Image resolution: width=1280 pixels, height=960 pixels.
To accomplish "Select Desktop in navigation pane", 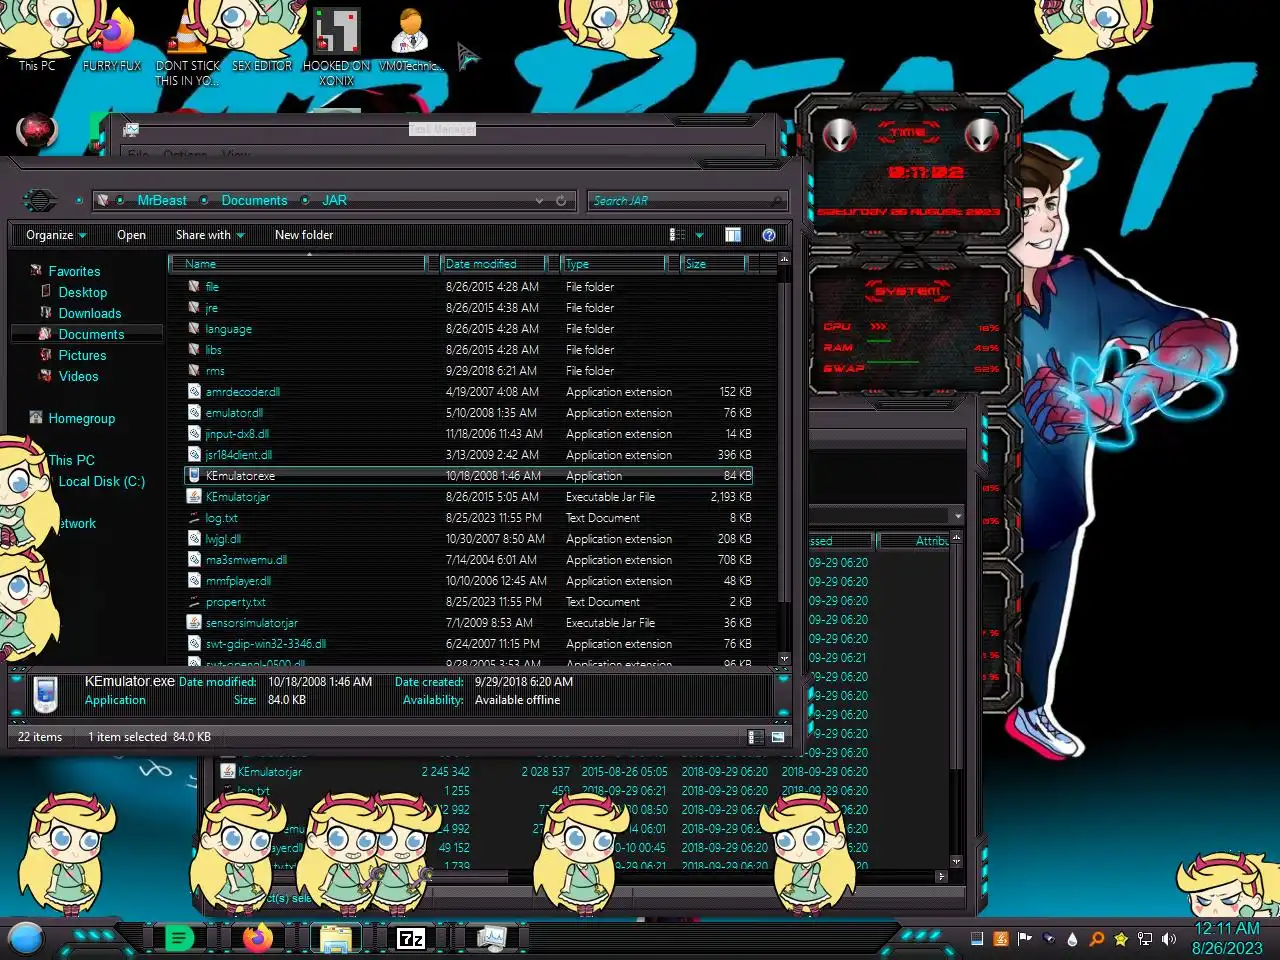I will (82, 292).
